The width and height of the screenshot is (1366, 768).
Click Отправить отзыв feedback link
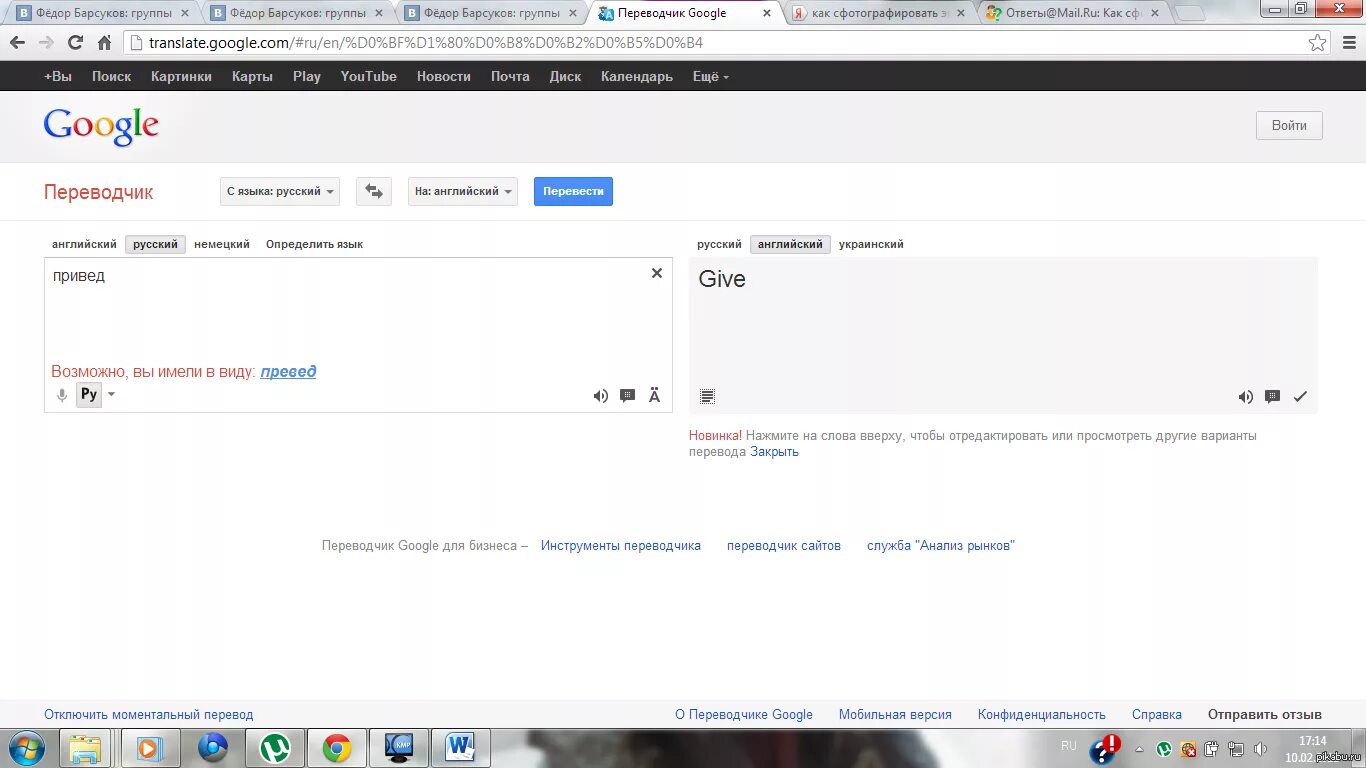(x=1265, y=715)
